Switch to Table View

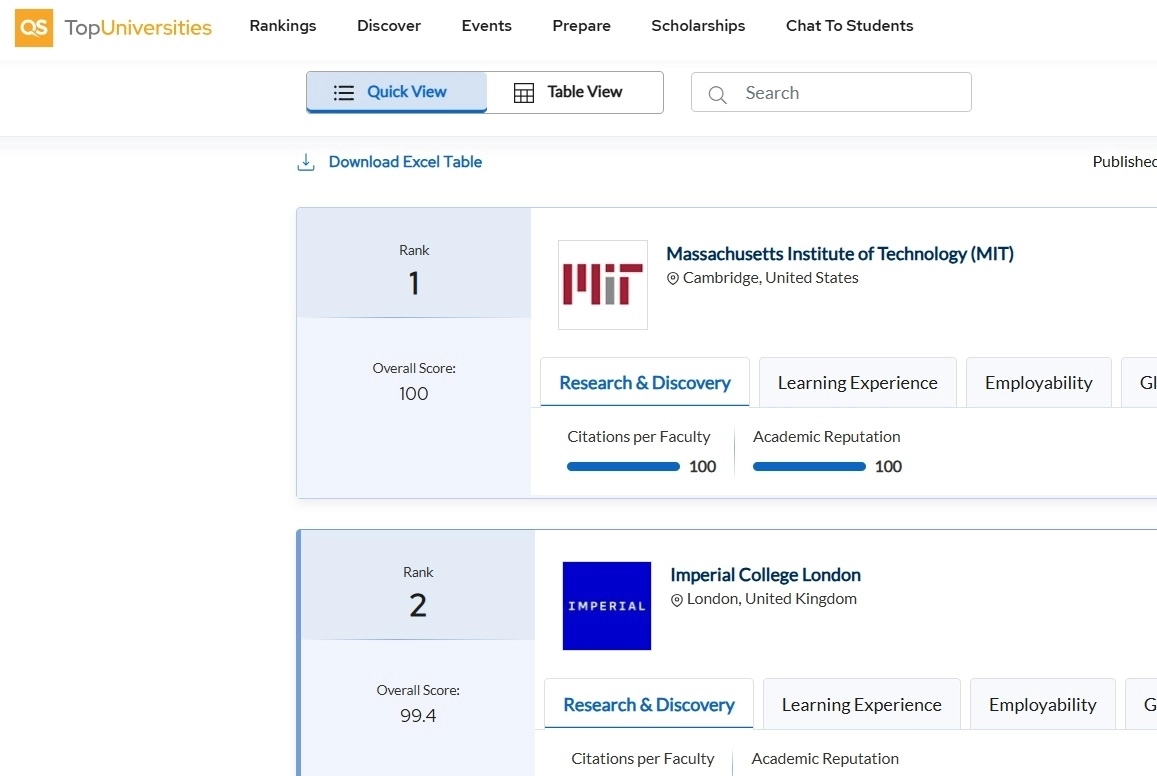(x=575, y=92)
